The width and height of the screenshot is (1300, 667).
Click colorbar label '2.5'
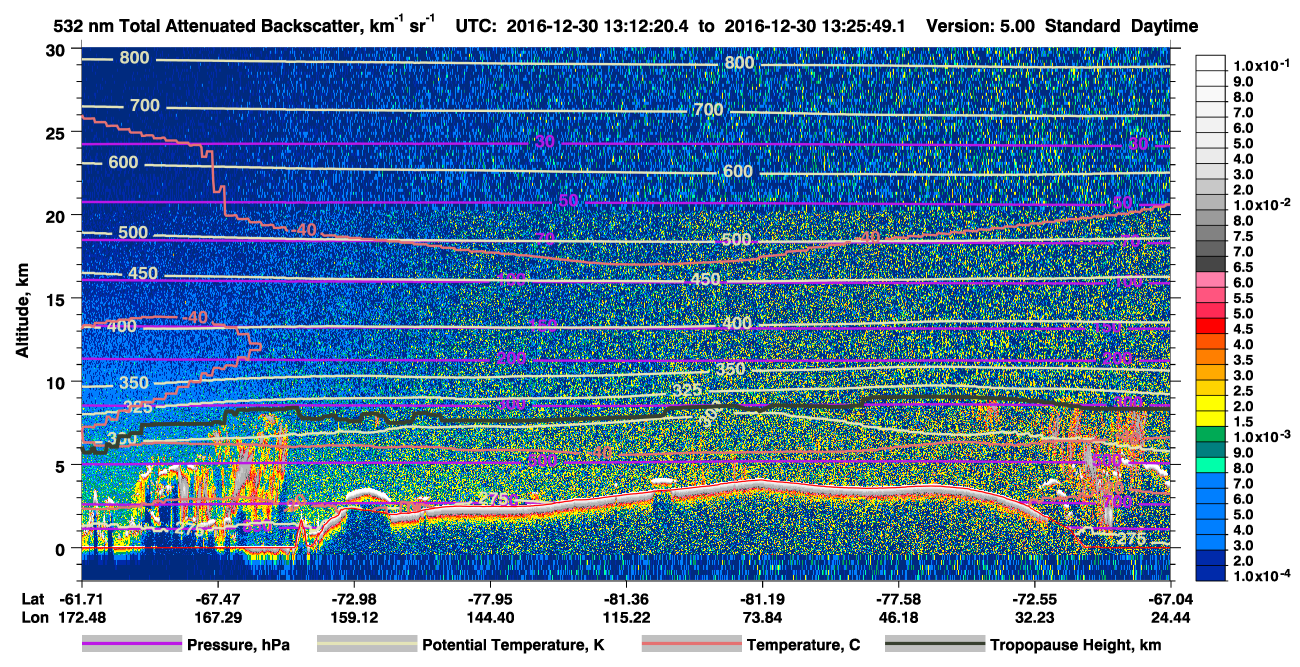pos(1242,391)
